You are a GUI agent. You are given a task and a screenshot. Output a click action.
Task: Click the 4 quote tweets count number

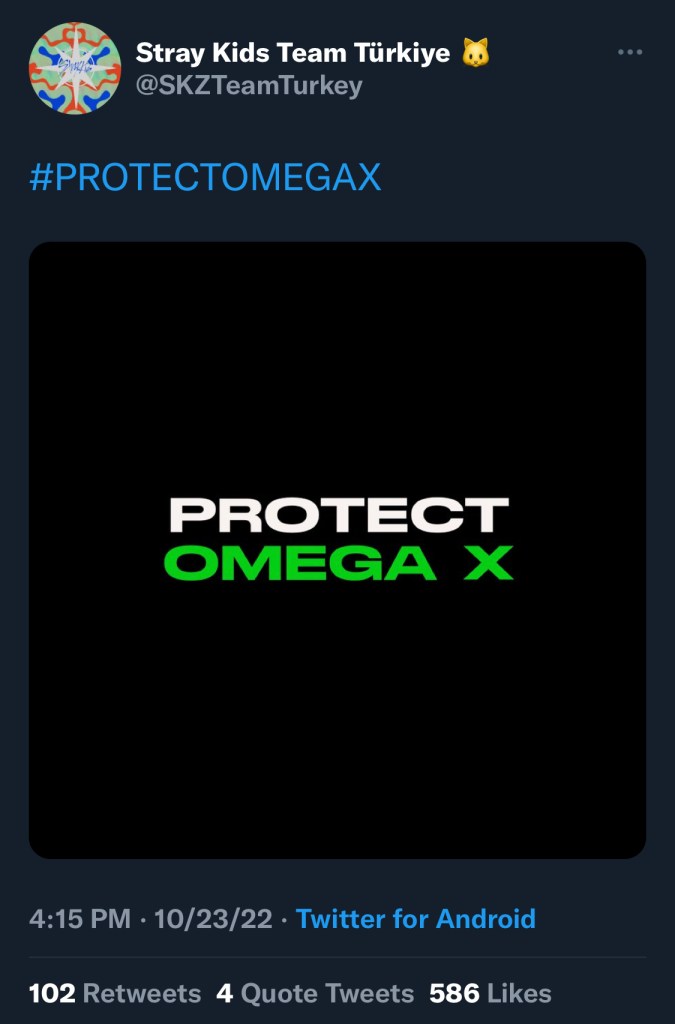pyautogui.click(x=225, y=993)
